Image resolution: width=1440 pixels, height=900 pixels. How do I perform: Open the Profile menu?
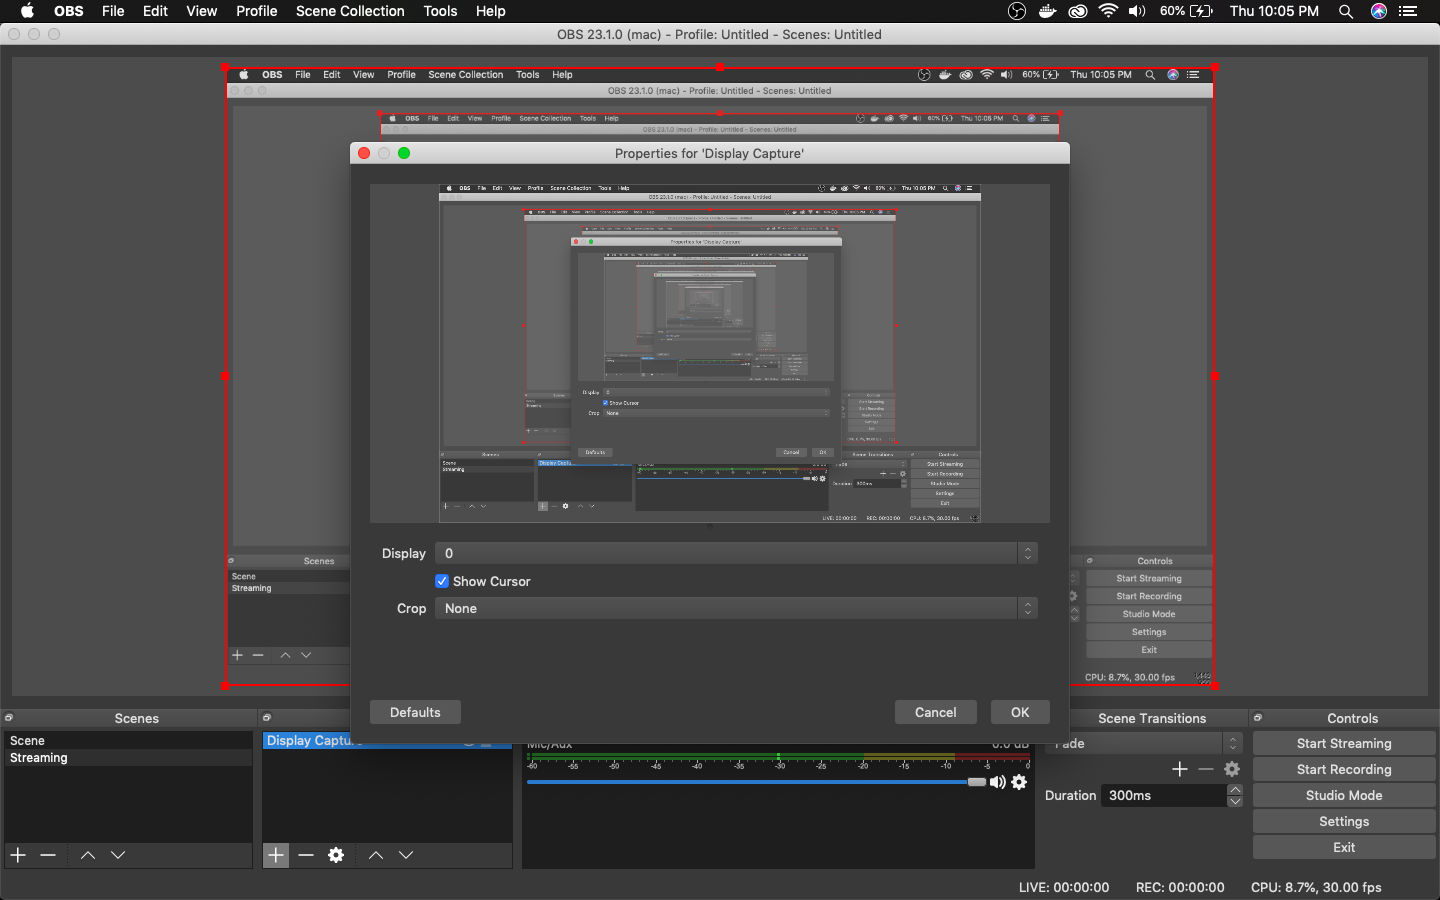coord(257,11)
